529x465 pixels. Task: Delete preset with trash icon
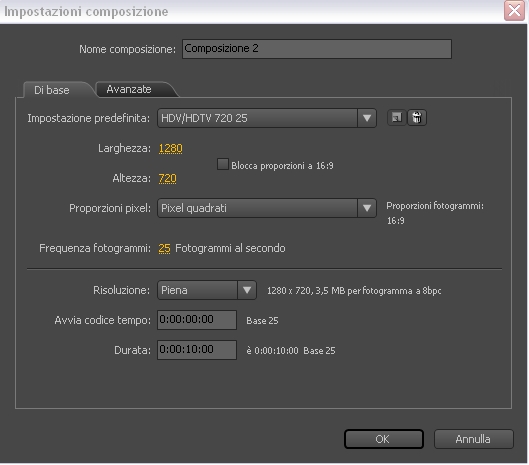pyautogui.click(x=417, y=118)
